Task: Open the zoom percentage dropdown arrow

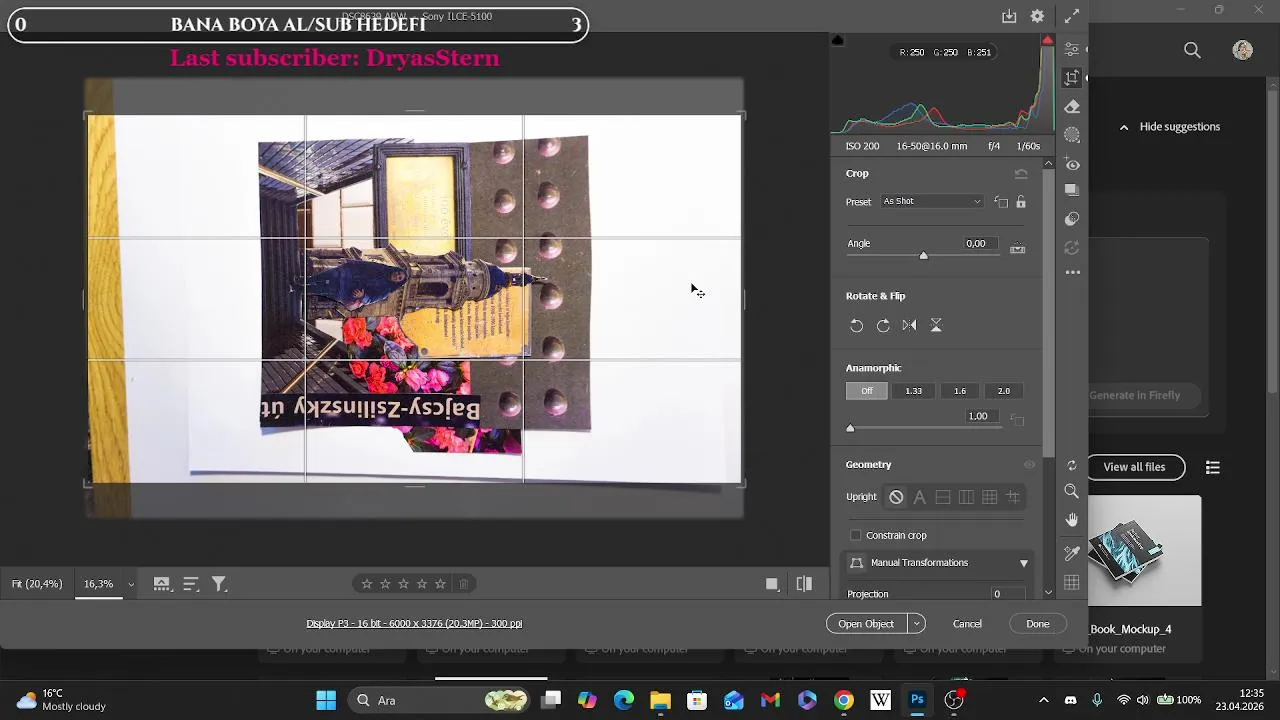Action: (130, 585)
